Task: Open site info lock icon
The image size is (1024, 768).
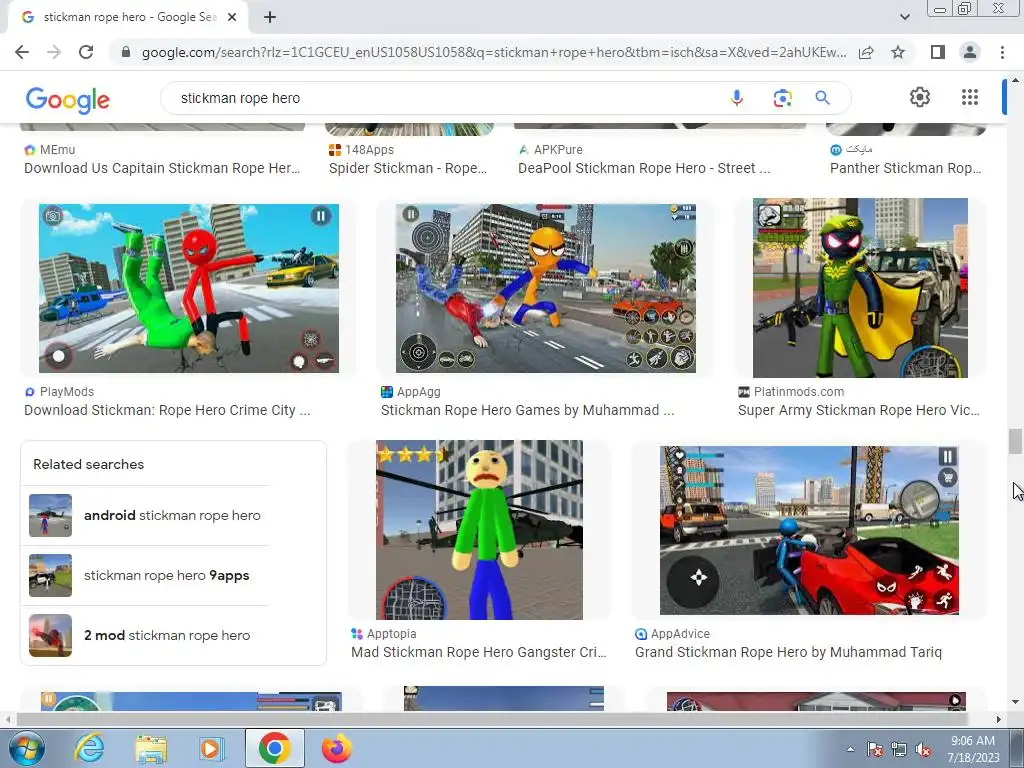Action: pos(126,52)
